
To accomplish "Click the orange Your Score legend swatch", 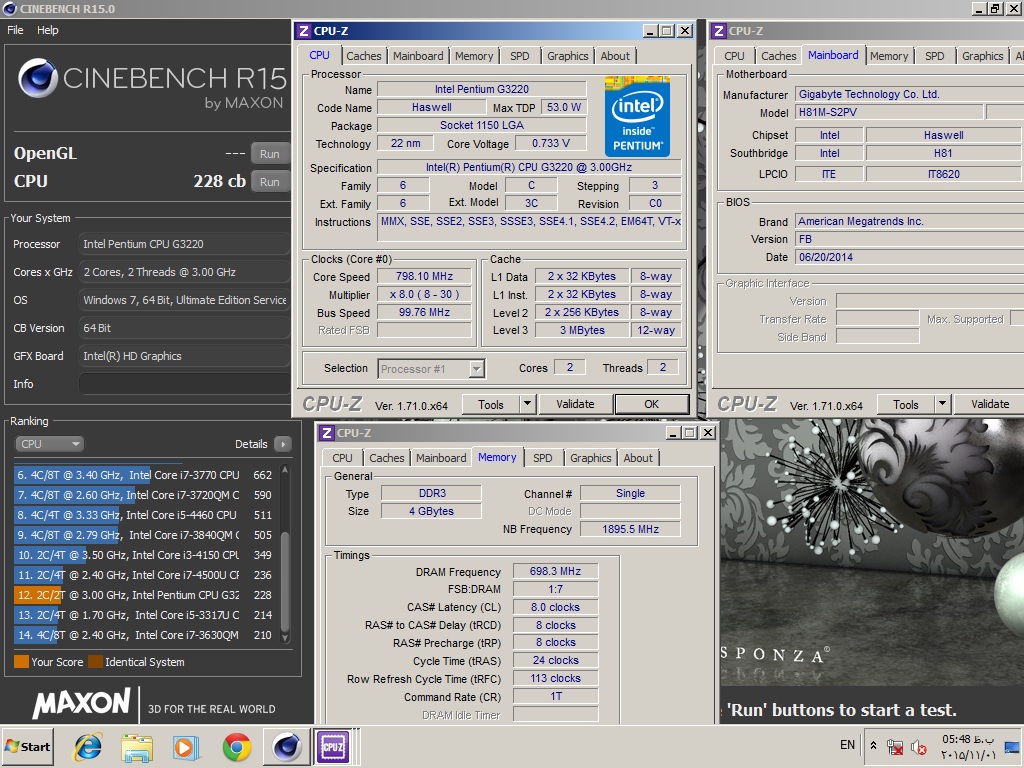I will pyautogui.click(x=22, y=662).
